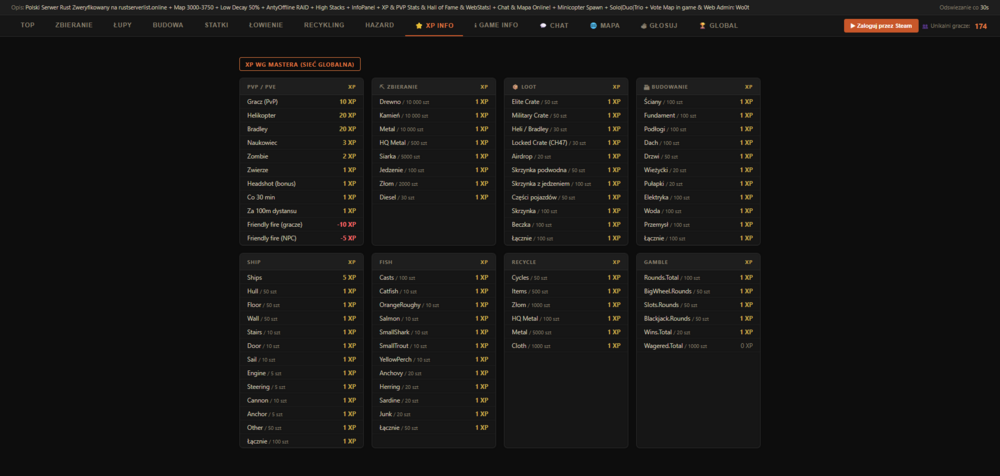Click the info icon beside GAME INFO
The width and height of the screenshot is (1000, 476).
tap(476, 26)
